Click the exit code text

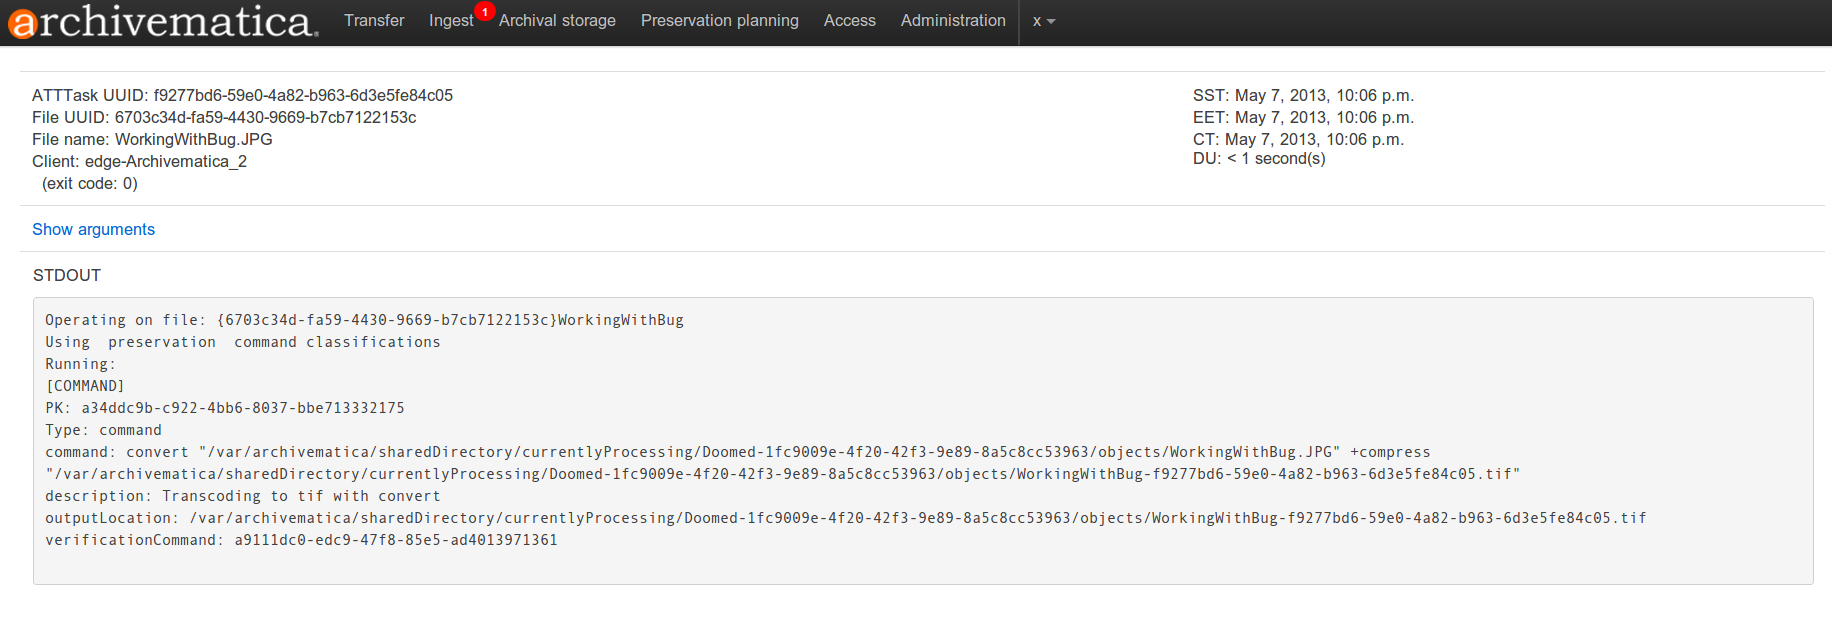[90, 184]
